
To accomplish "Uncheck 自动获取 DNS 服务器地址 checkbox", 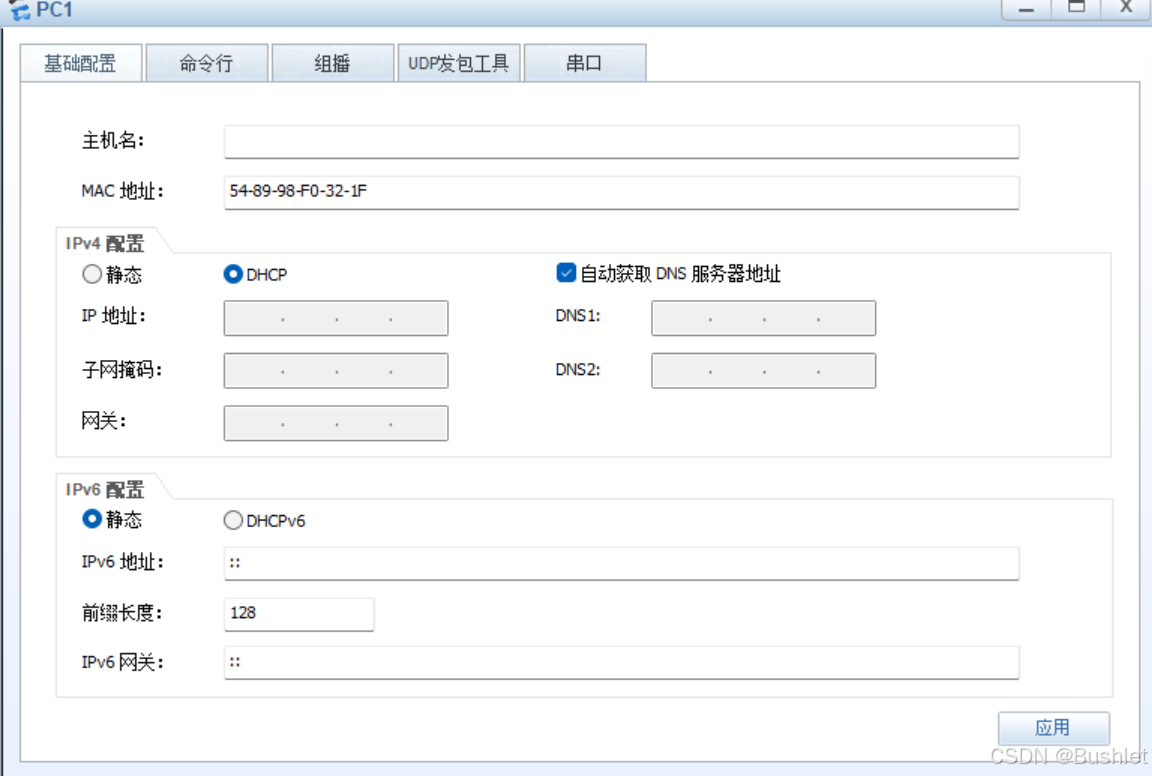I will 566,273.
